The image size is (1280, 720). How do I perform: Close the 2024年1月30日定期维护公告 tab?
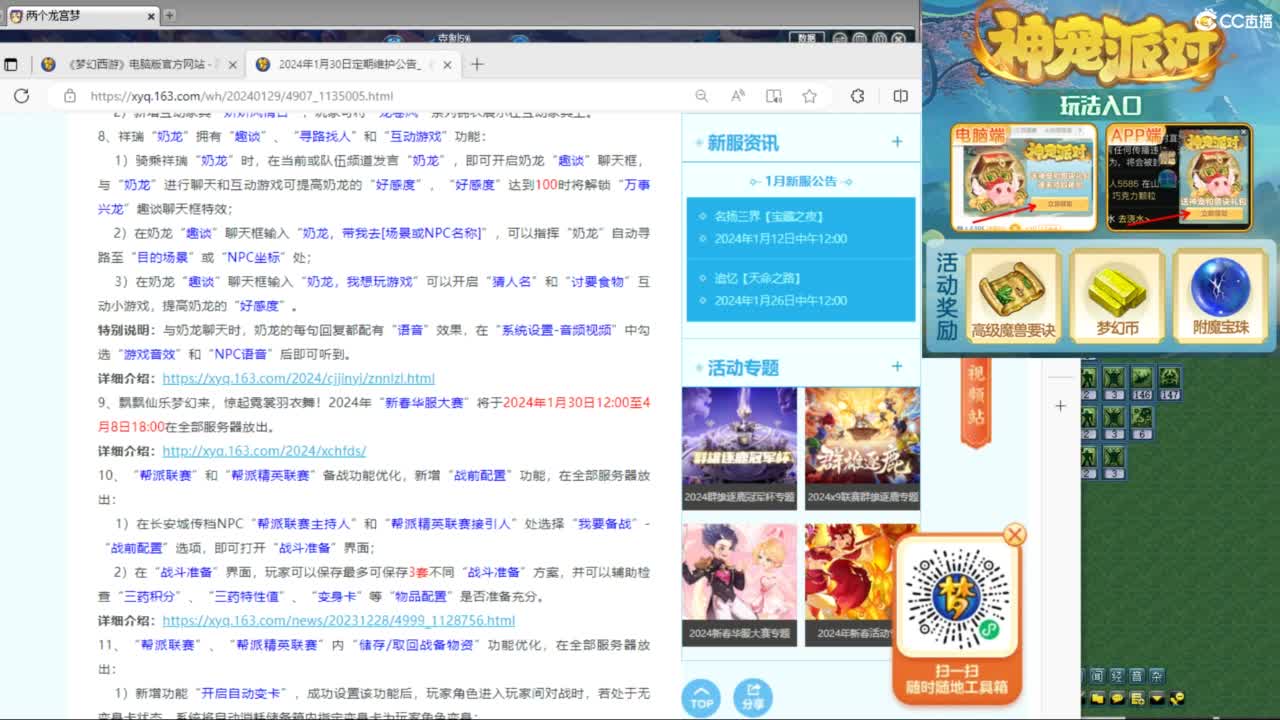click(447, 64)
